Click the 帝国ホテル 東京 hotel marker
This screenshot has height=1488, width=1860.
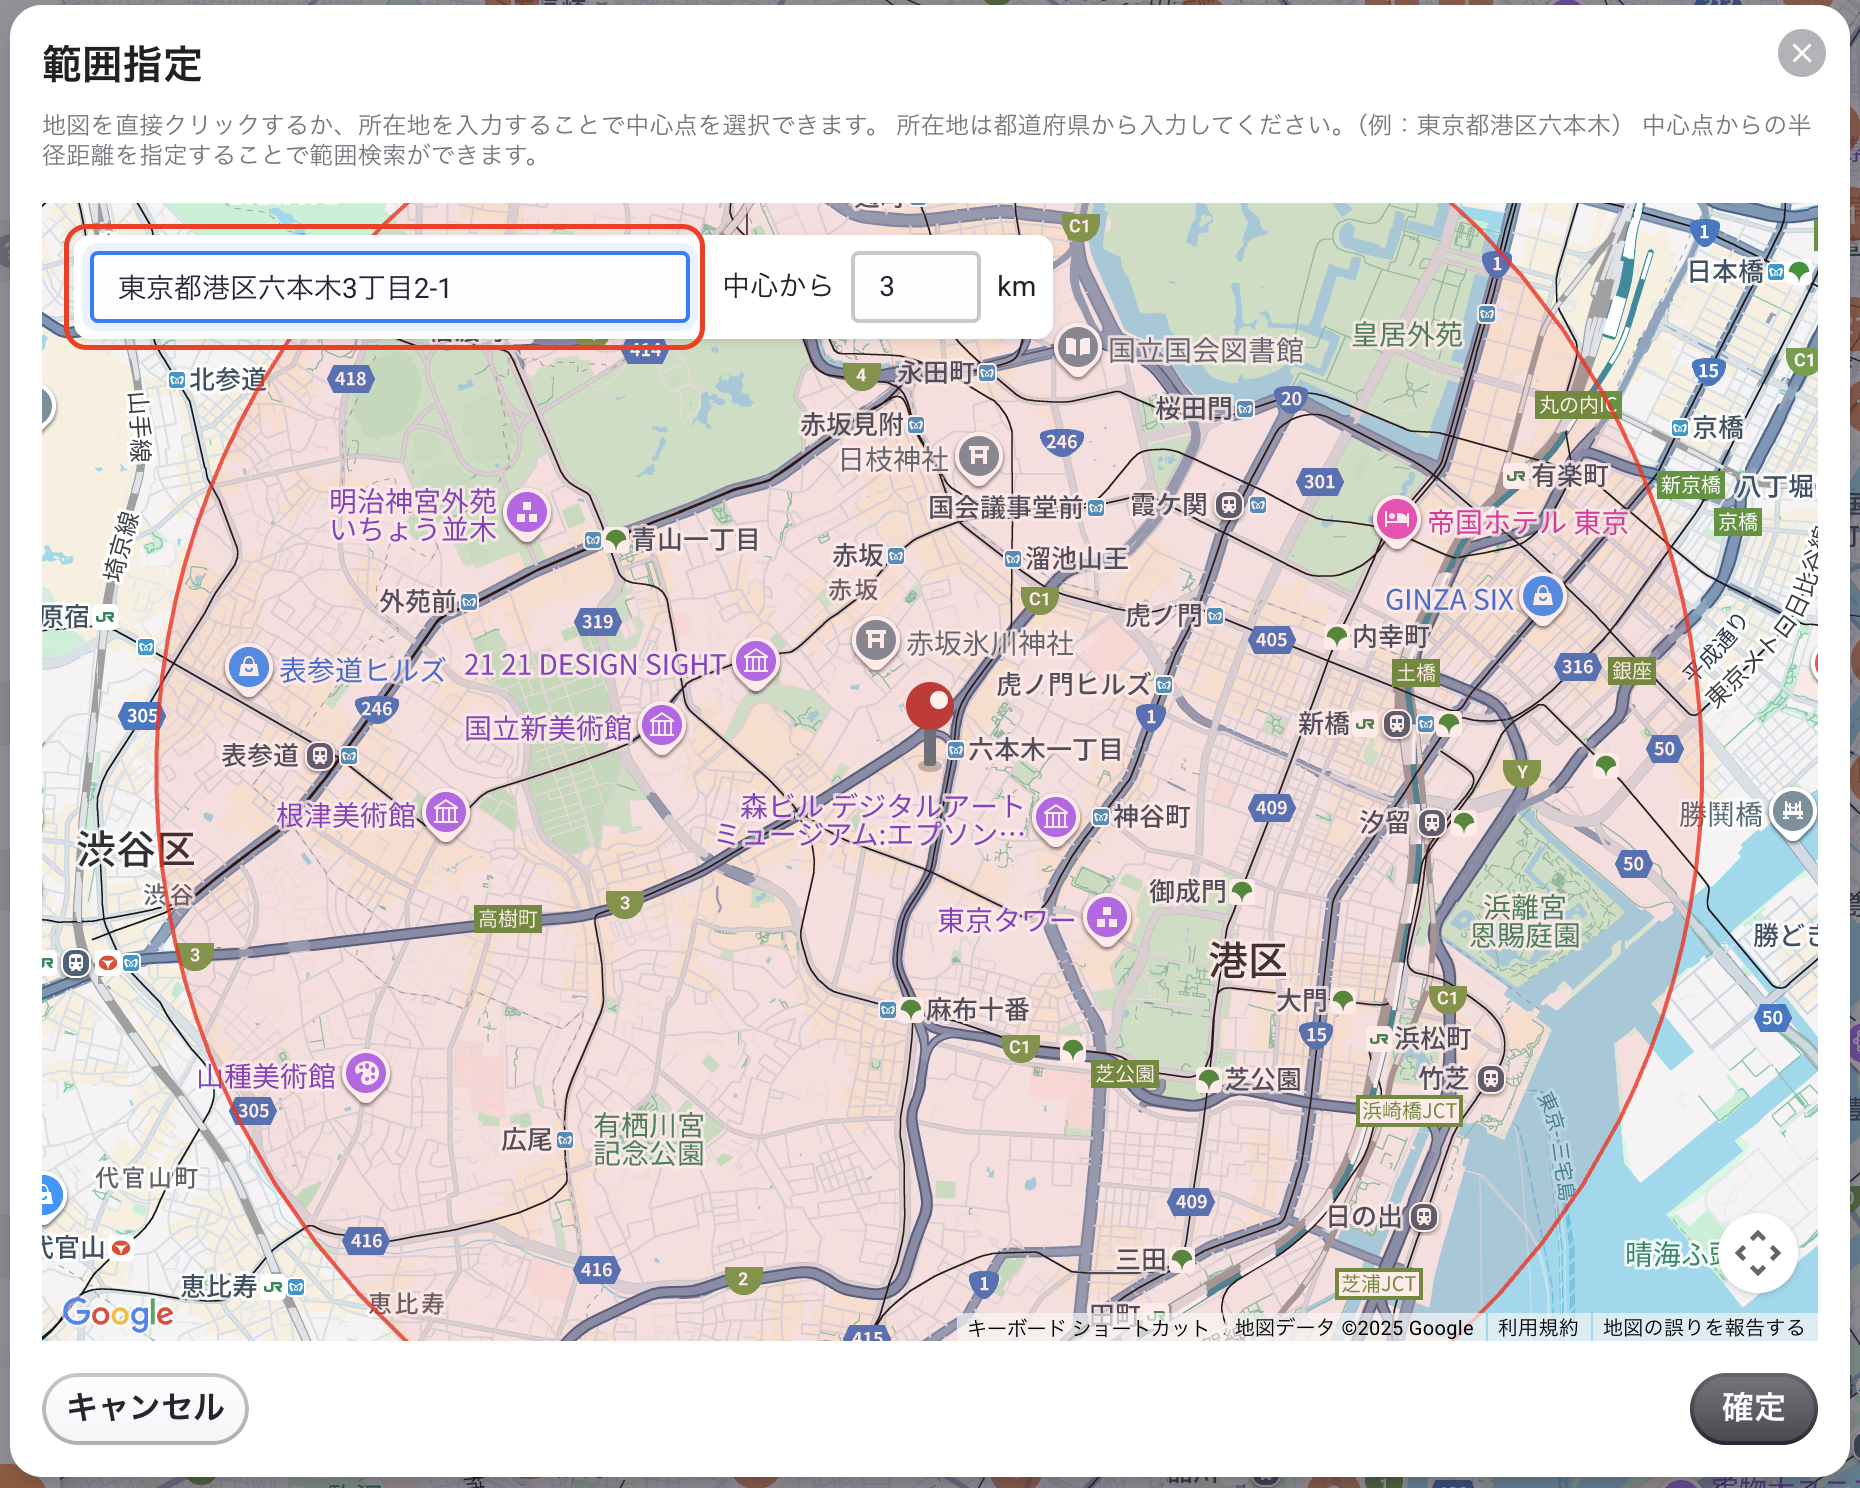coord(1397,521)
